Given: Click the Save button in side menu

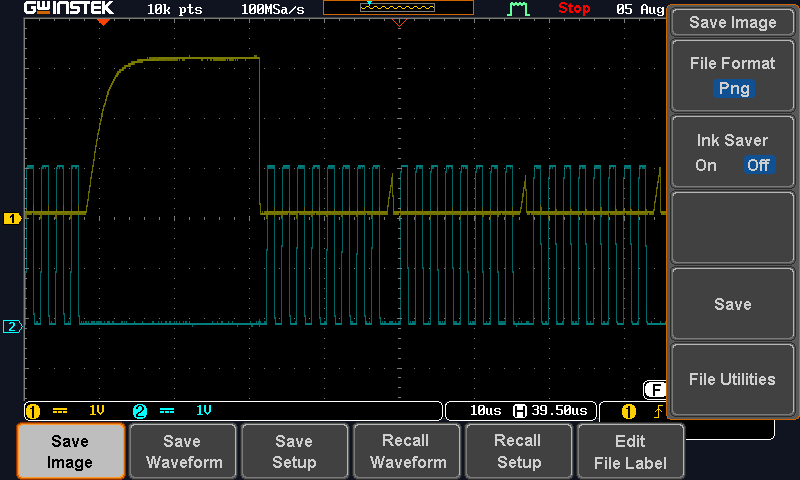Looking at the screenshot, I should pyautogui.click(x=733, y=304).
